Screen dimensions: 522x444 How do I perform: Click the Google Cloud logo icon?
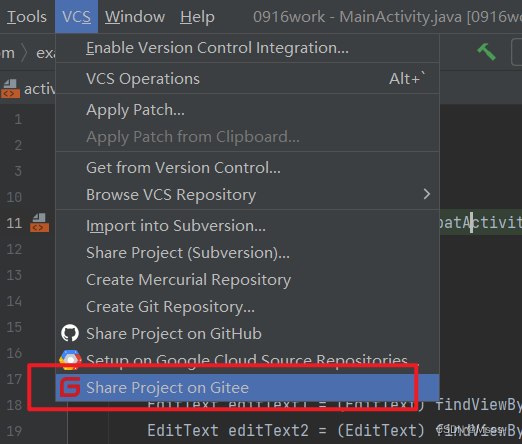pos(70,359)
